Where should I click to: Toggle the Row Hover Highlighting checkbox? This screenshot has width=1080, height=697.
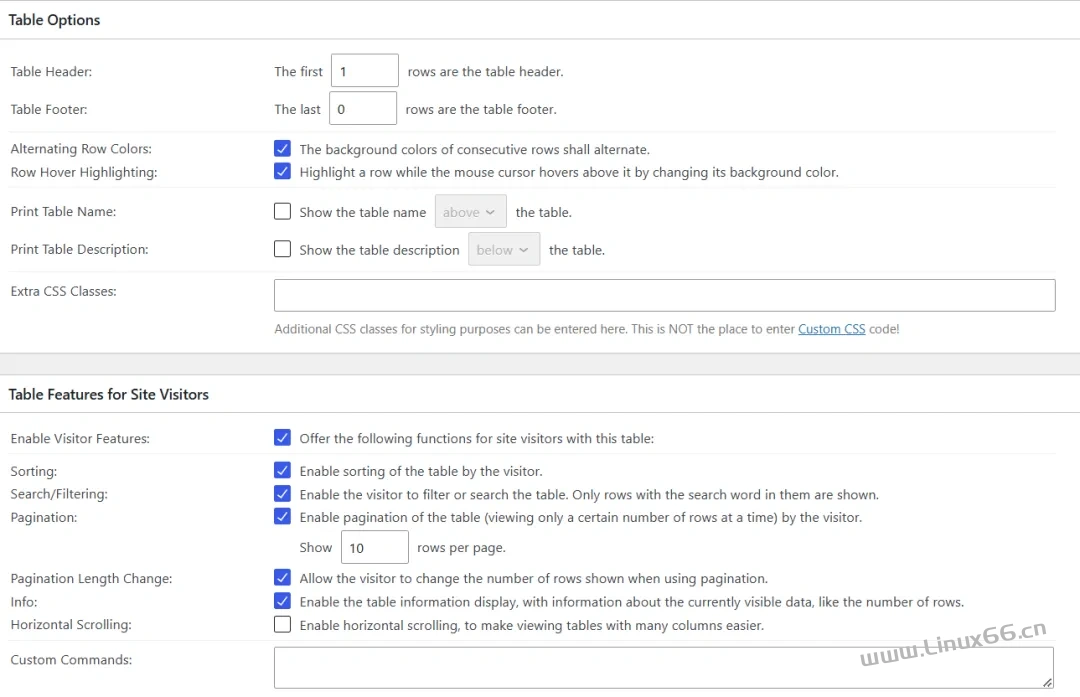coord(282,171)
